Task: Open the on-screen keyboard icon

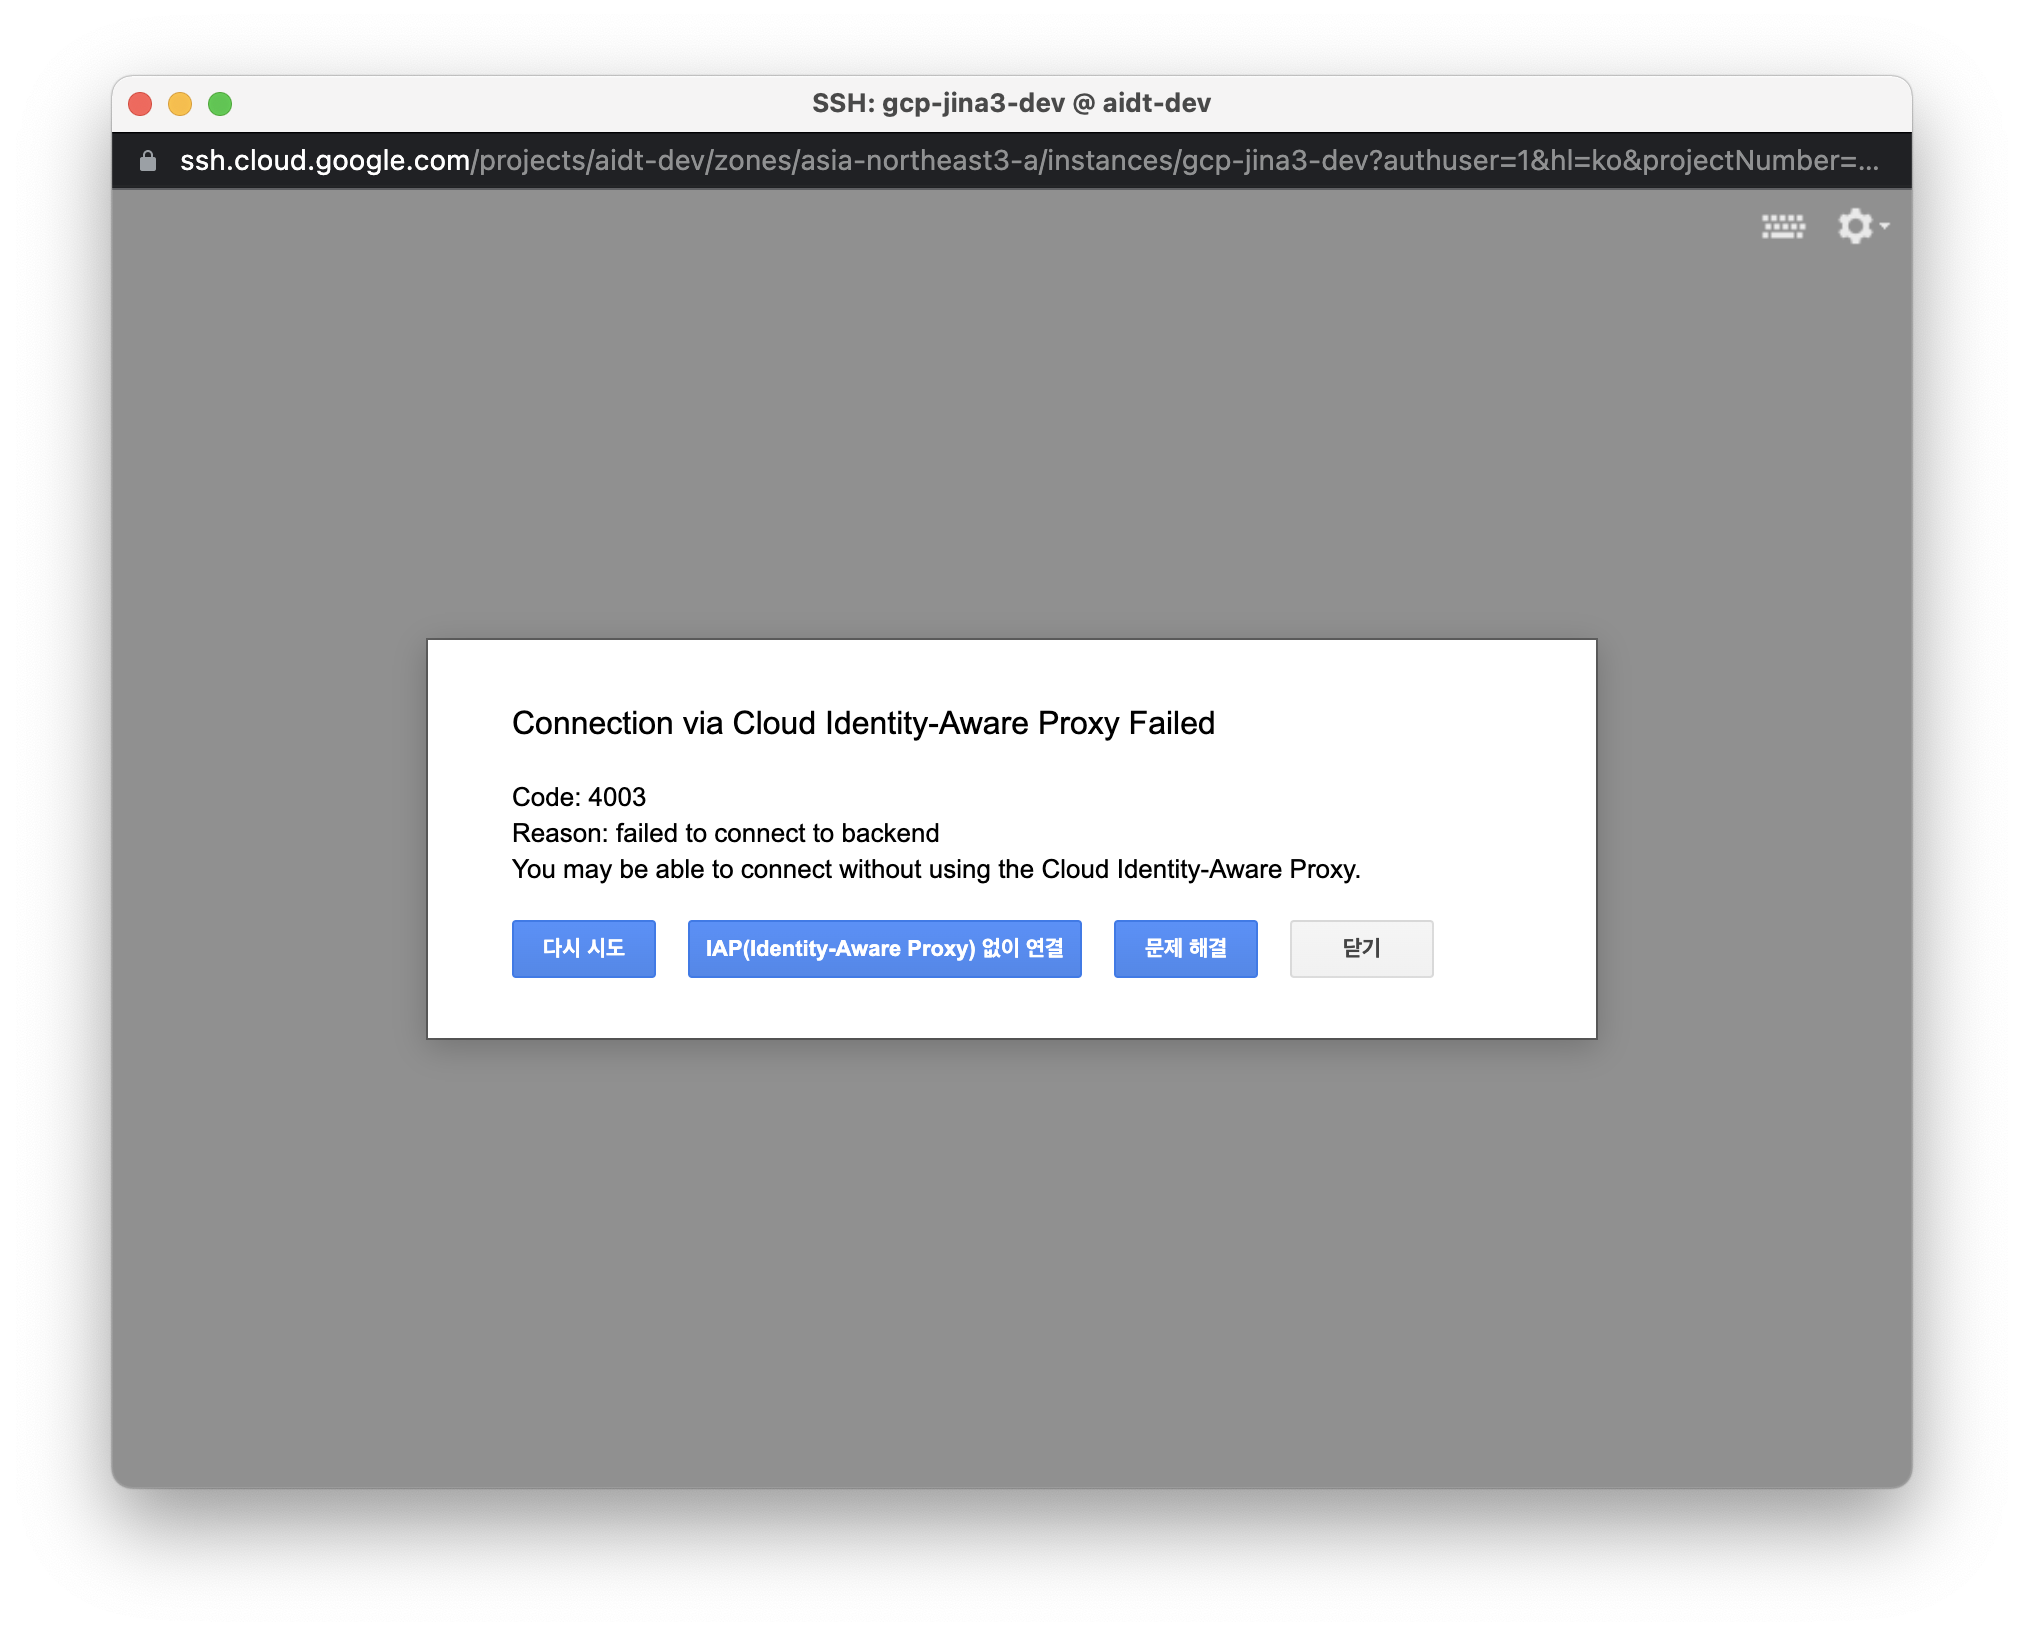Action: pos(1783,227)
